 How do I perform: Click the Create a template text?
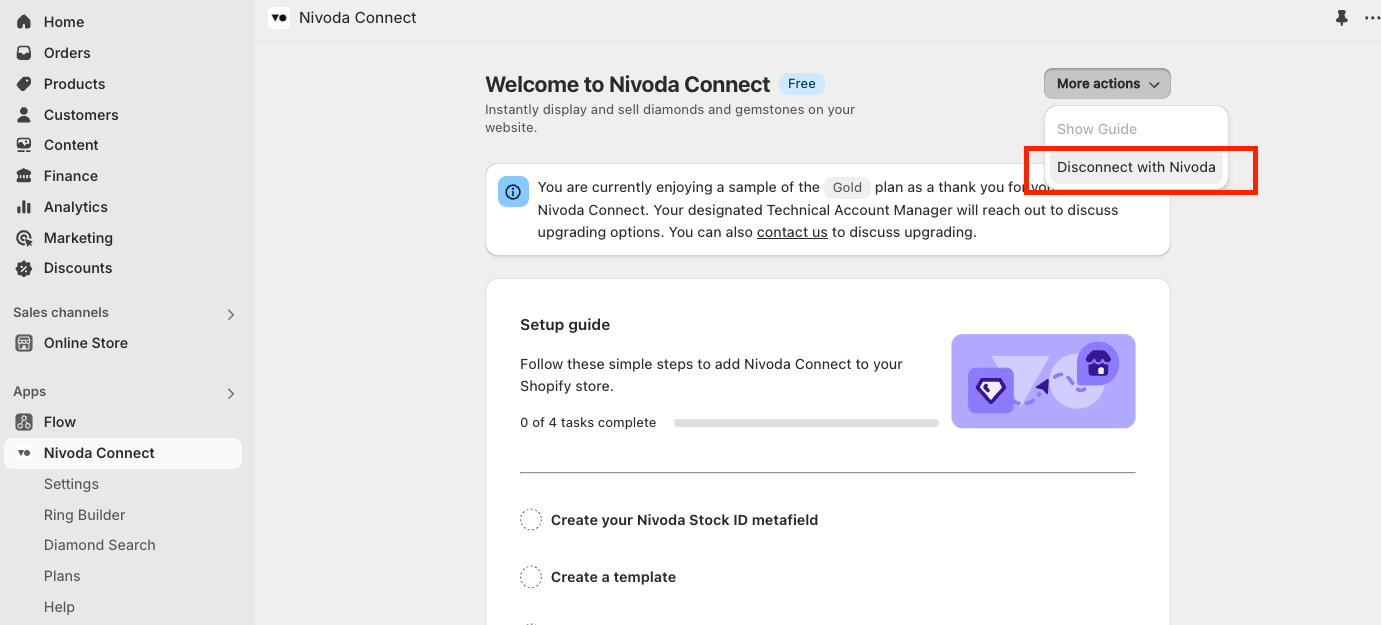click(x=613, y=577)
